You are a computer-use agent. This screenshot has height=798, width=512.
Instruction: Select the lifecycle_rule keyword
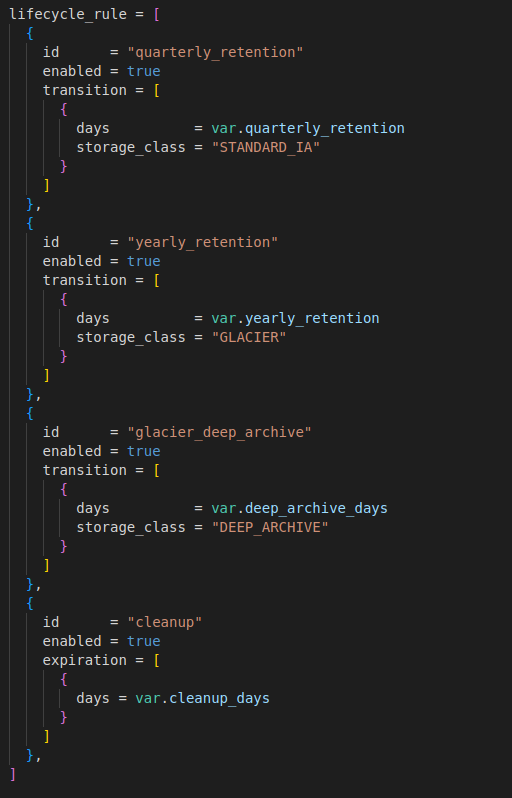(x=68, y=14)
